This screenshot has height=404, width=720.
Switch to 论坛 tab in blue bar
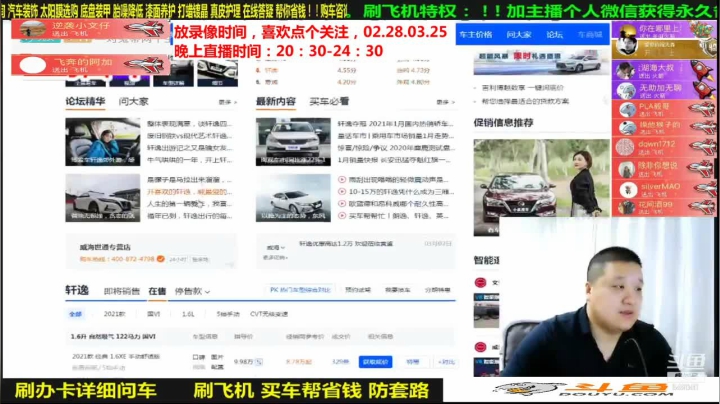coord(554,34)
